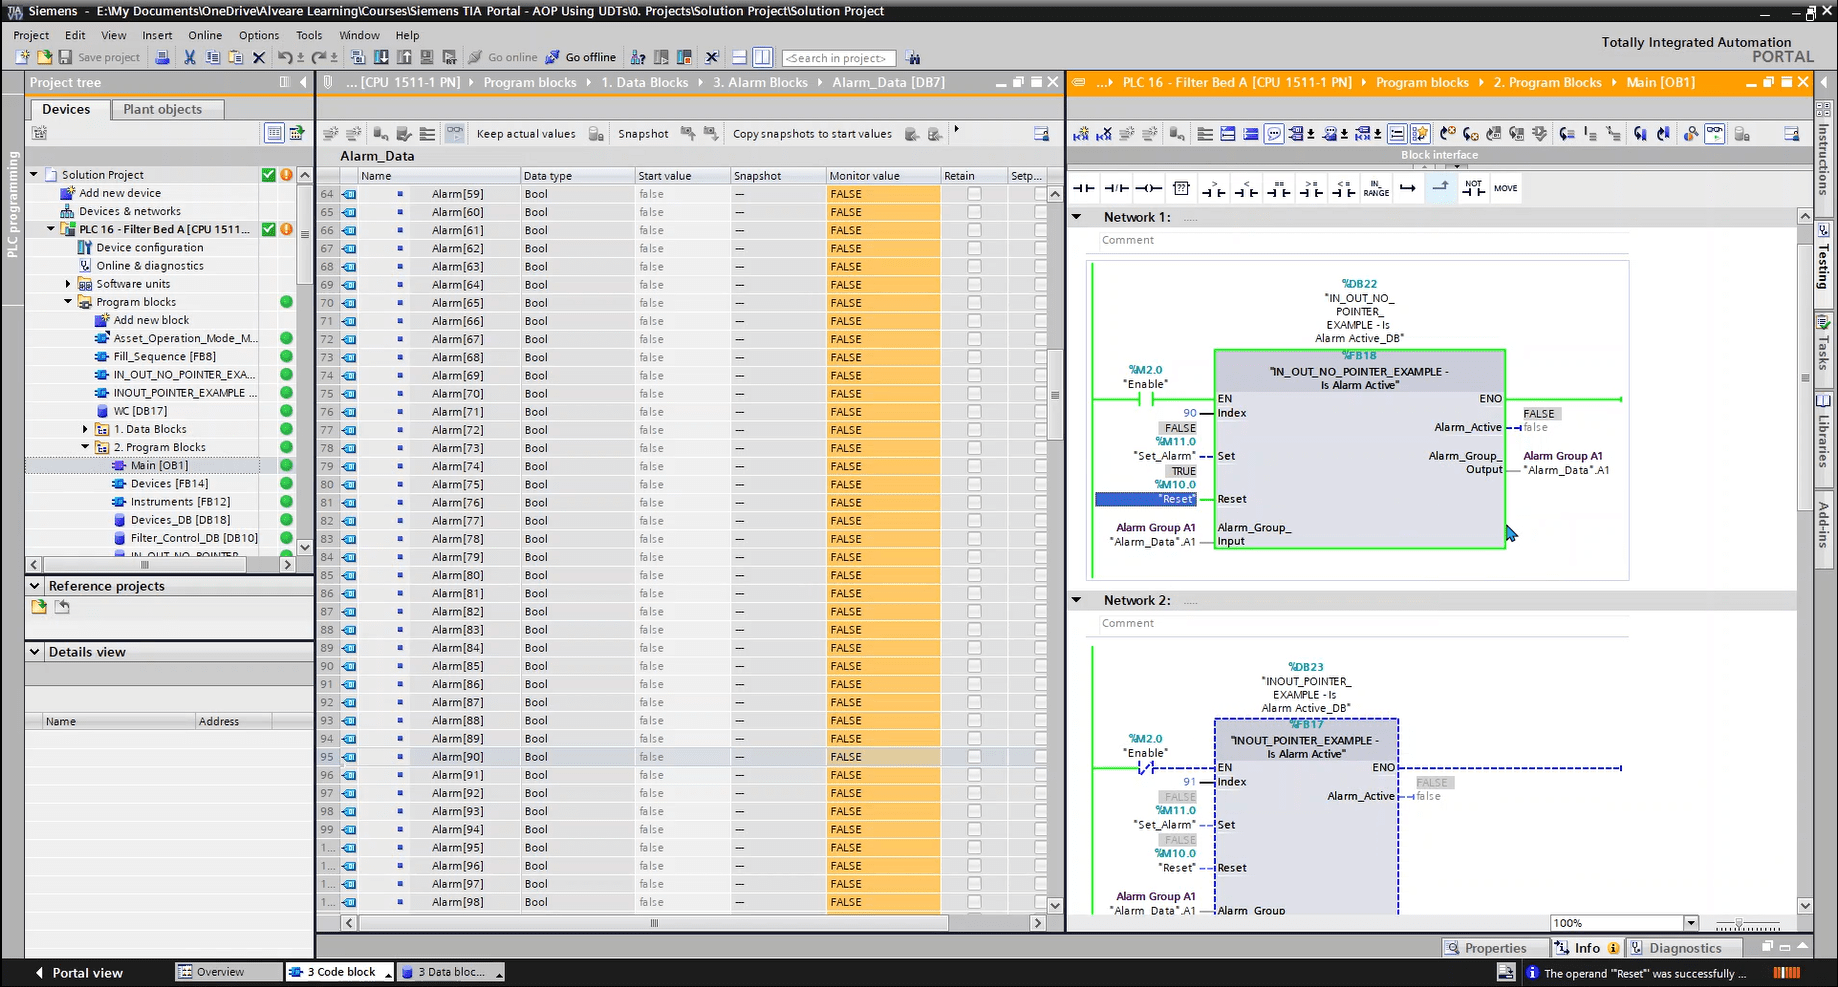Insert the IN_RANGE instruction
Screen dimensions: 1838x987
pos(1376,188)
